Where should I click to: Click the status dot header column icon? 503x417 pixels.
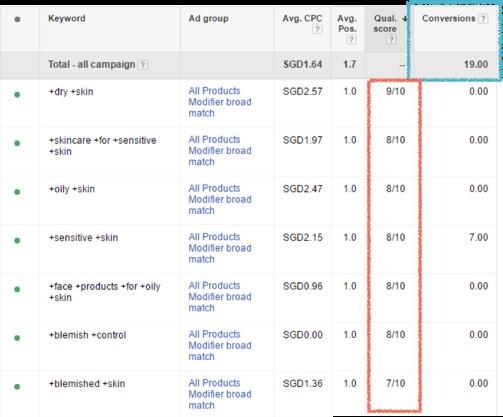(x=17, y=19)
